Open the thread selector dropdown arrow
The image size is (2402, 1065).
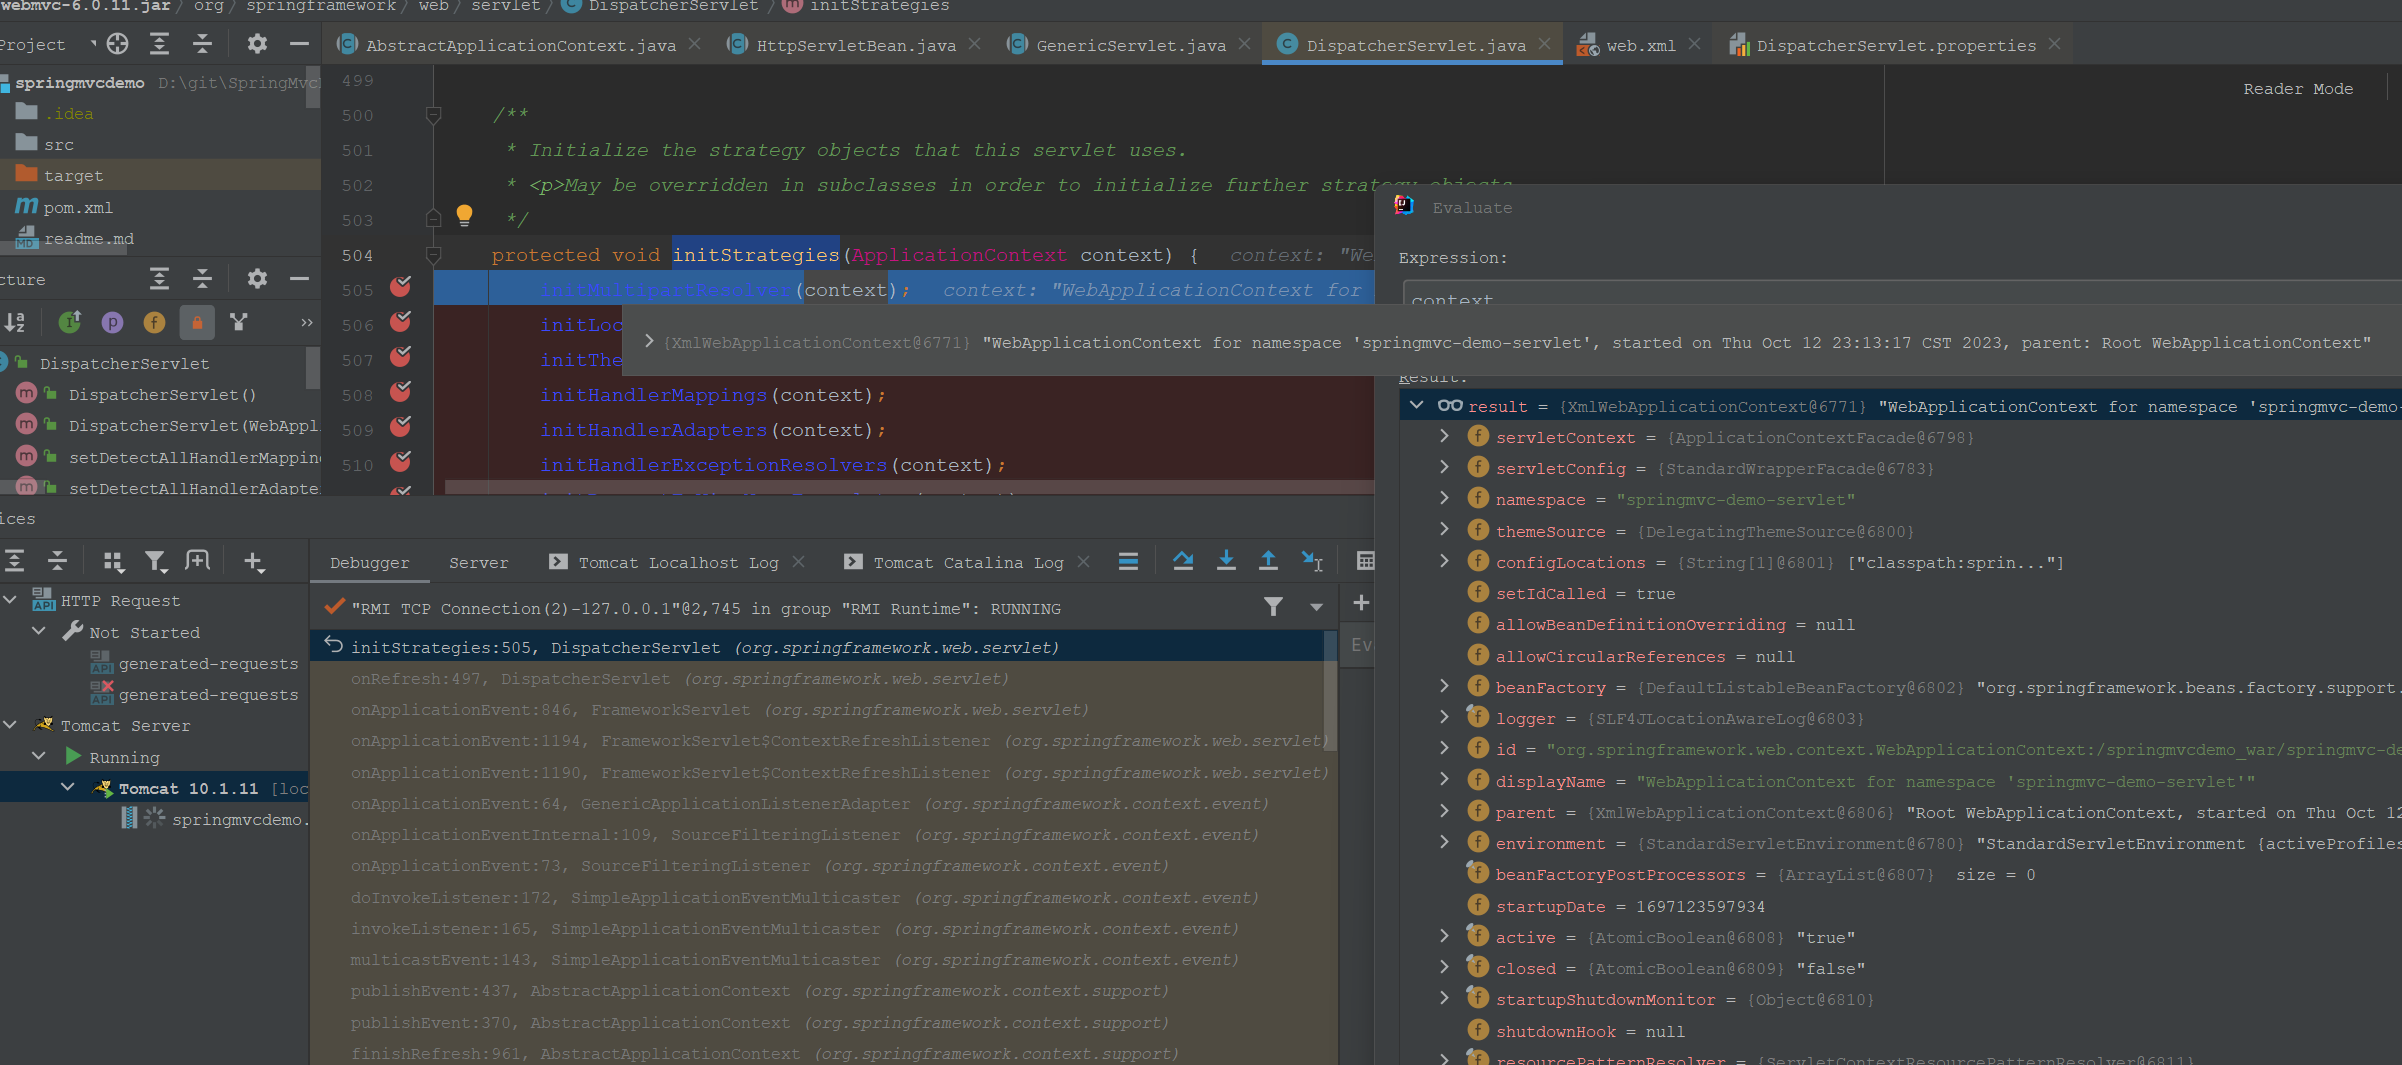point(1316,607)
